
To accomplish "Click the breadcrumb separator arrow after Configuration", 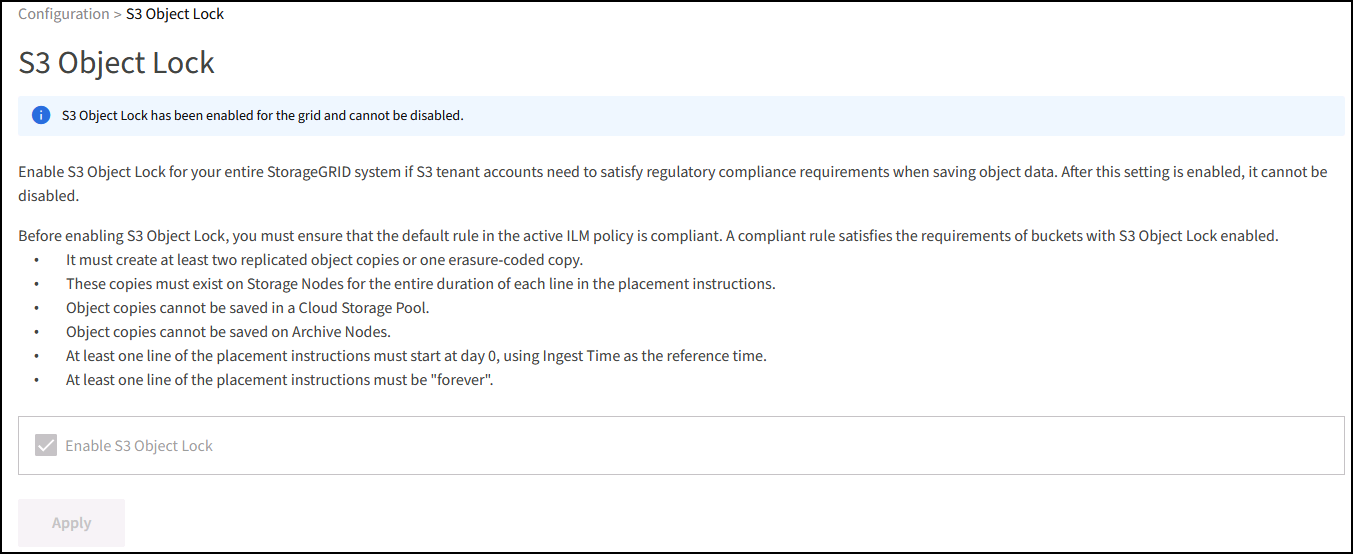I will tap(118, 14).
